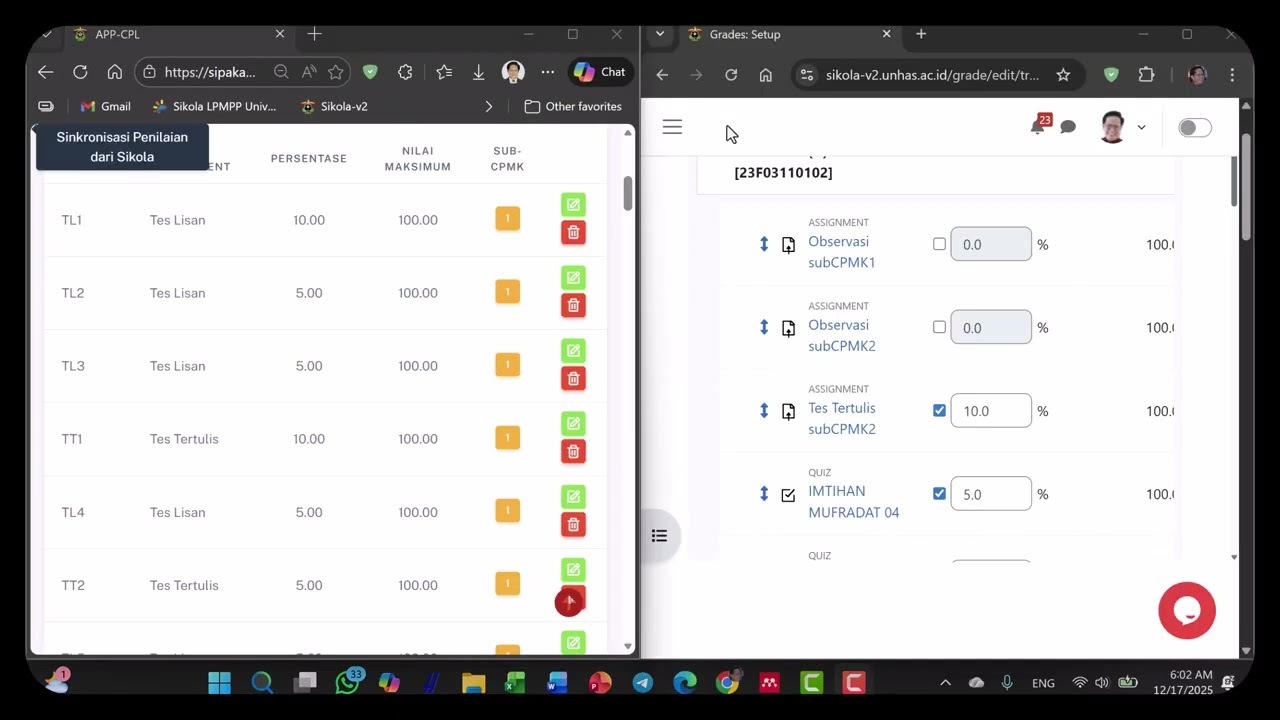Open the Sikola messages chat bubble

click(x=1068, y=127)
